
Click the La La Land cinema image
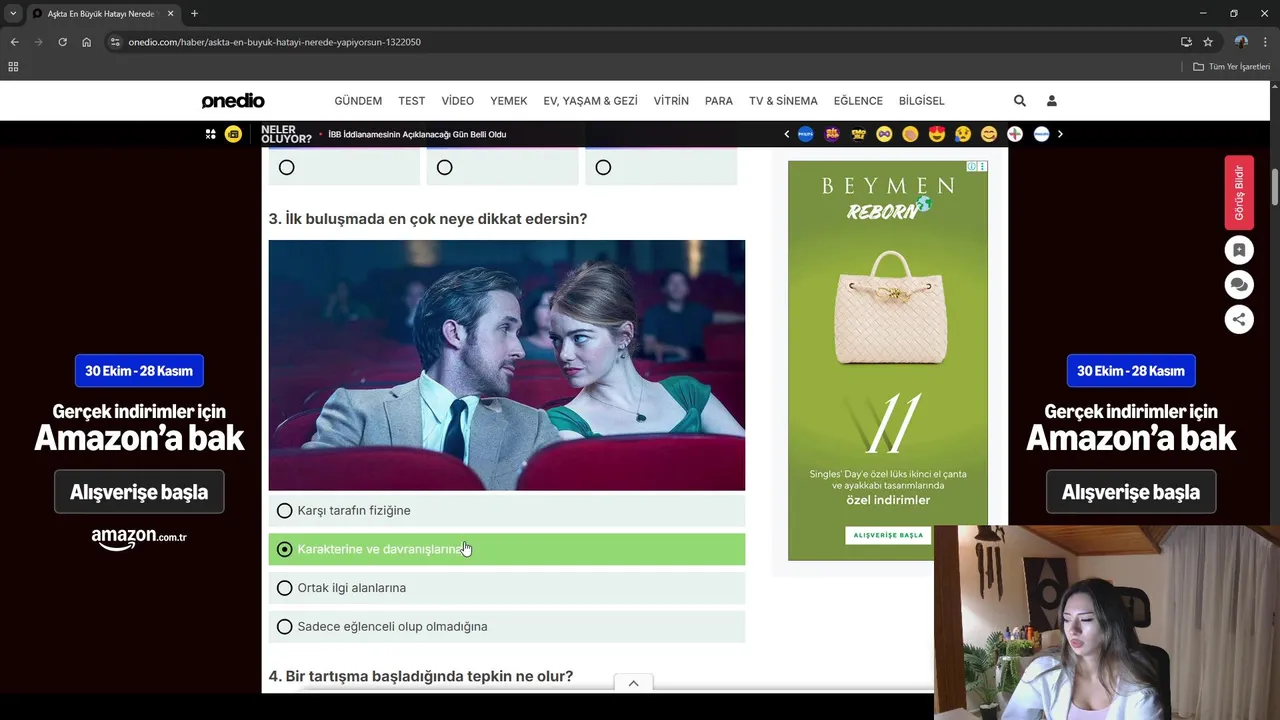tap(507, 365)
